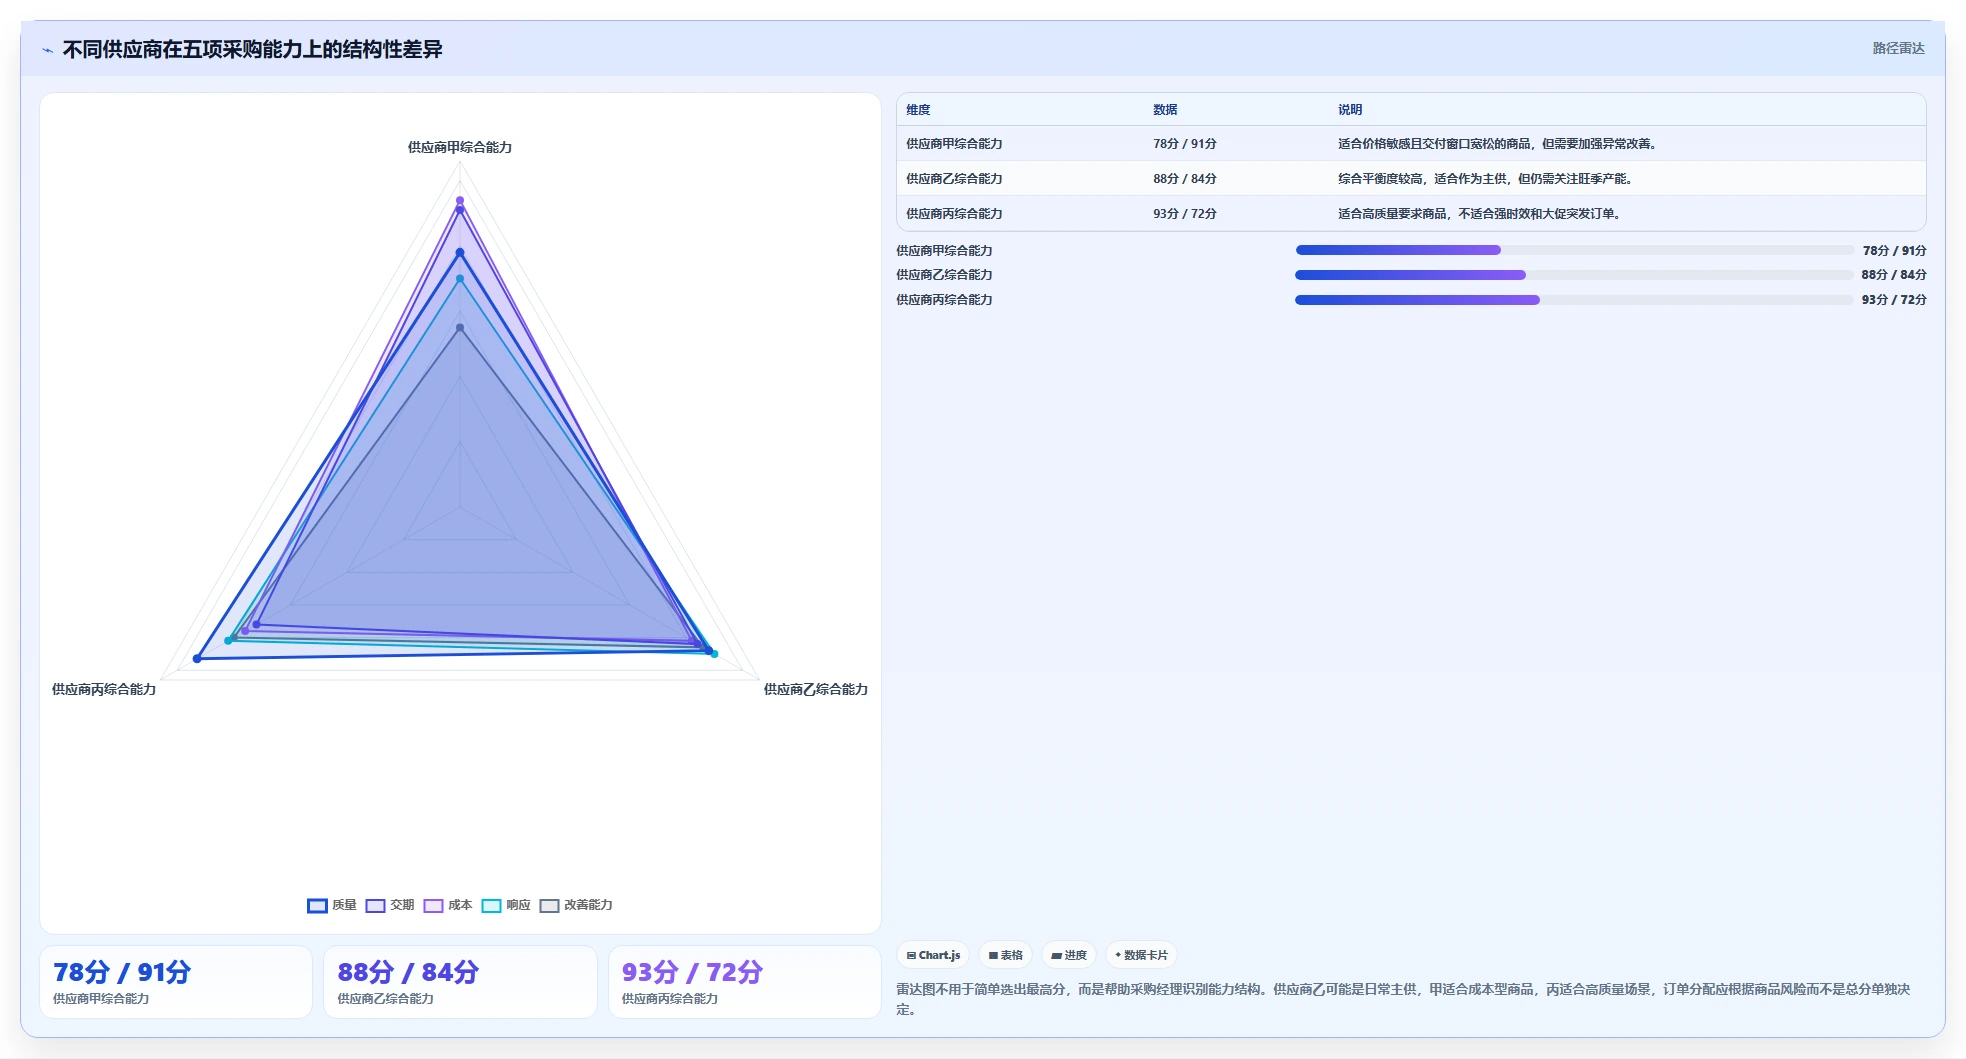Viewport: 1966px width, 1059px height.
Task: Toggle the 改善能力 legend series
Action: coord(576,905)
